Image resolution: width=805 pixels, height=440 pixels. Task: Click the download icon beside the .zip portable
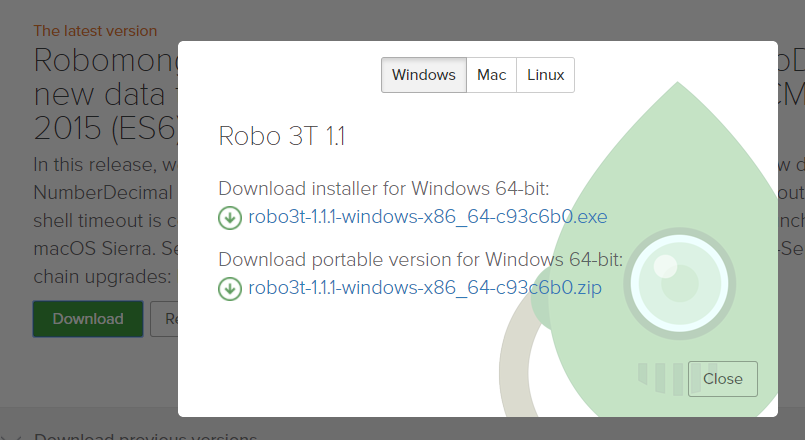(230, 289)
